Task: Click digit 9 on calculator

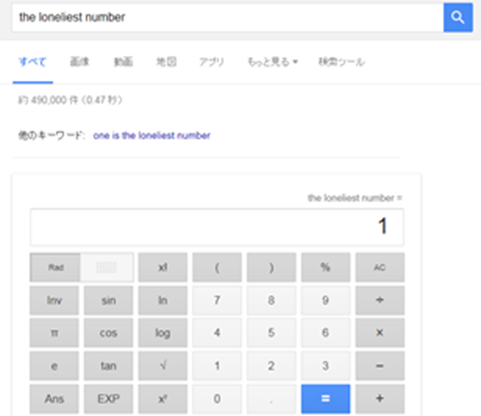Action: [x=326, y=300]
